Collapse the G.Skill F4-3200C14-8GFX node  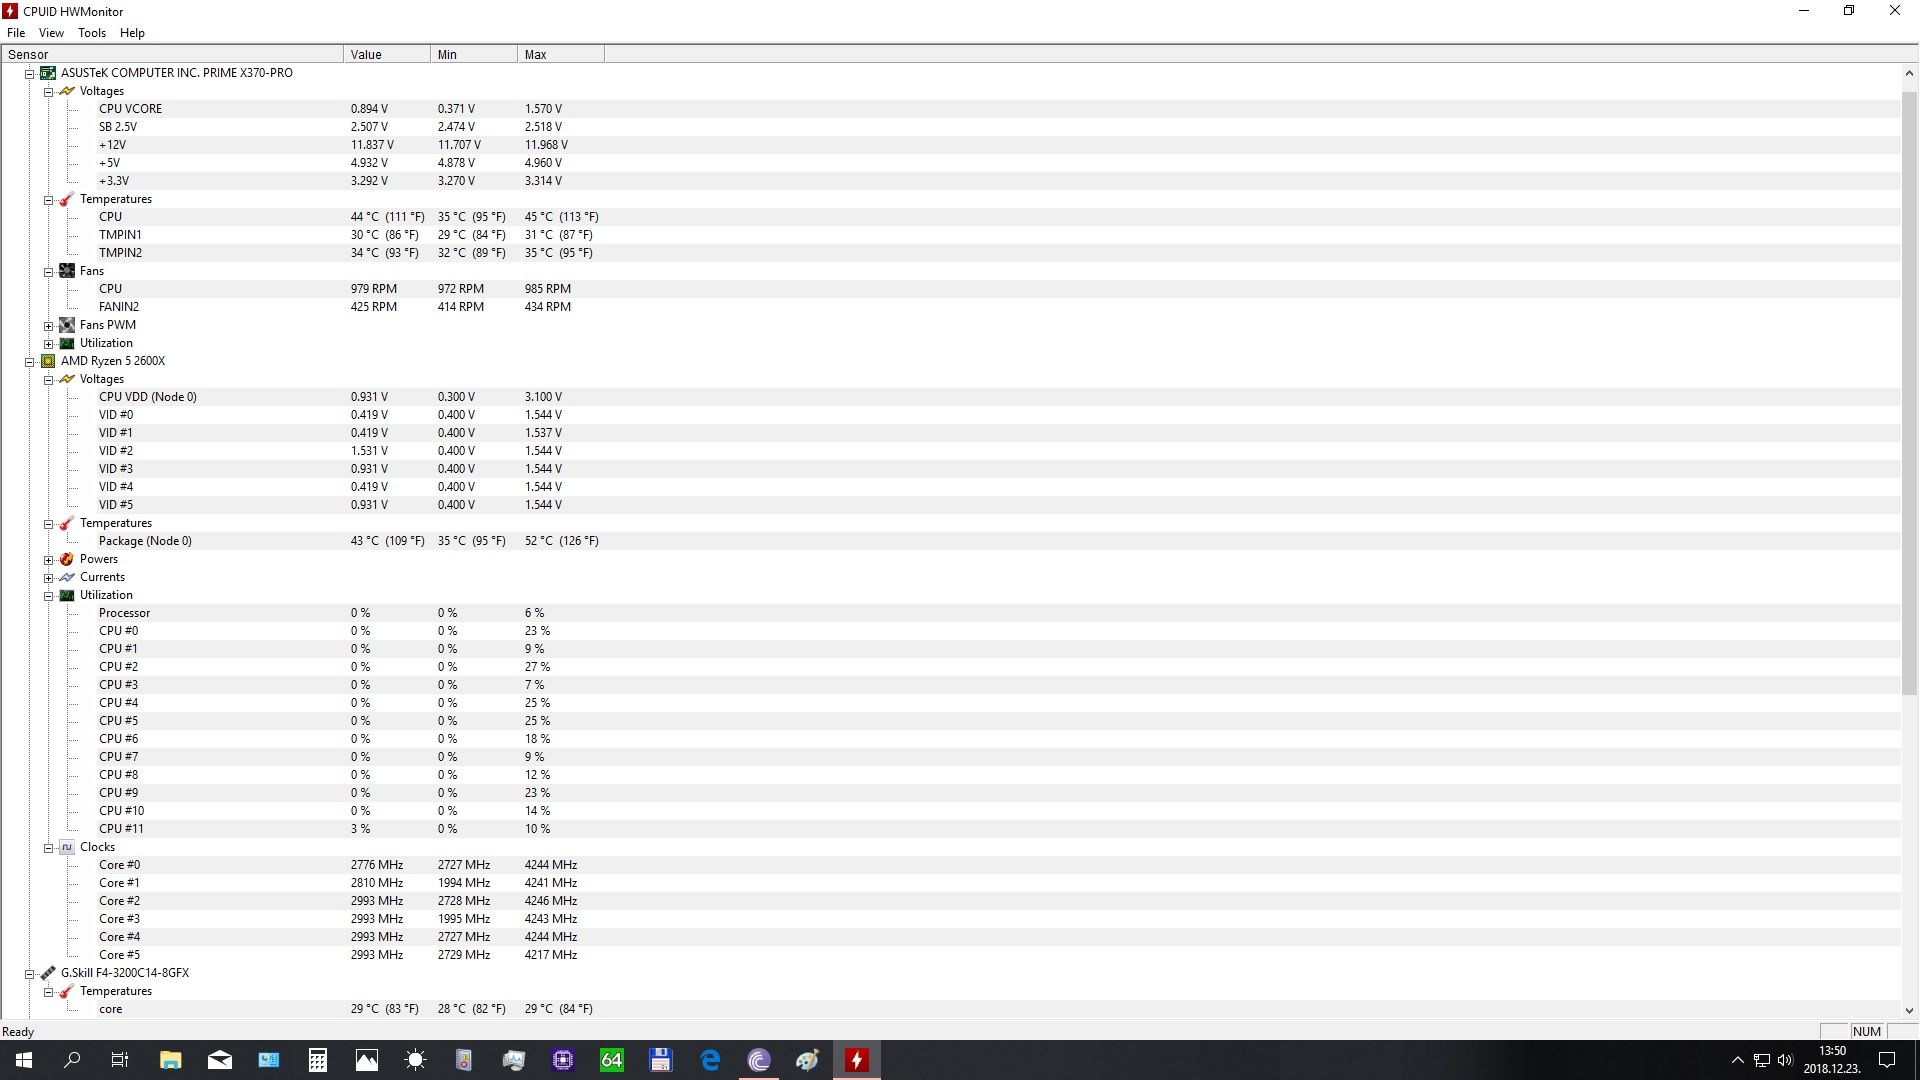click(x=30, y=974)
